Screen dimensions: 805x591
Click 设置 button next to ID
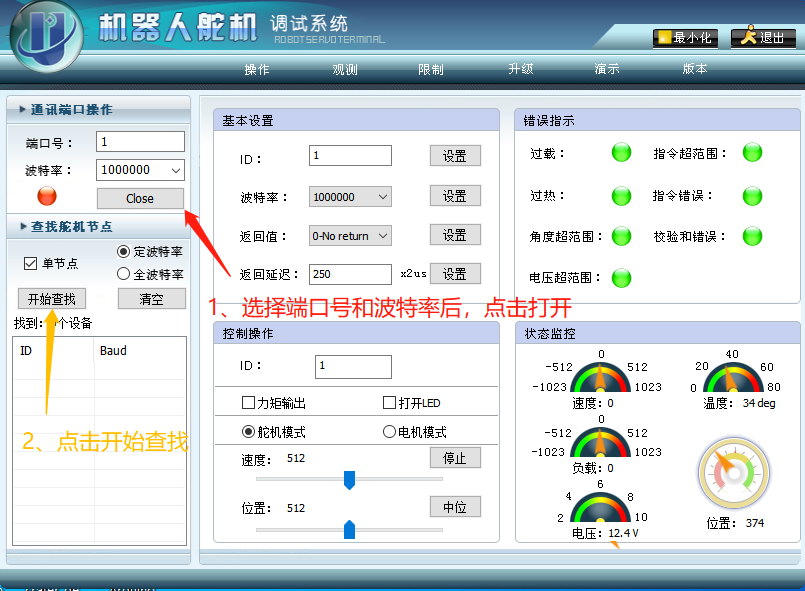click(x=455, y=156)
